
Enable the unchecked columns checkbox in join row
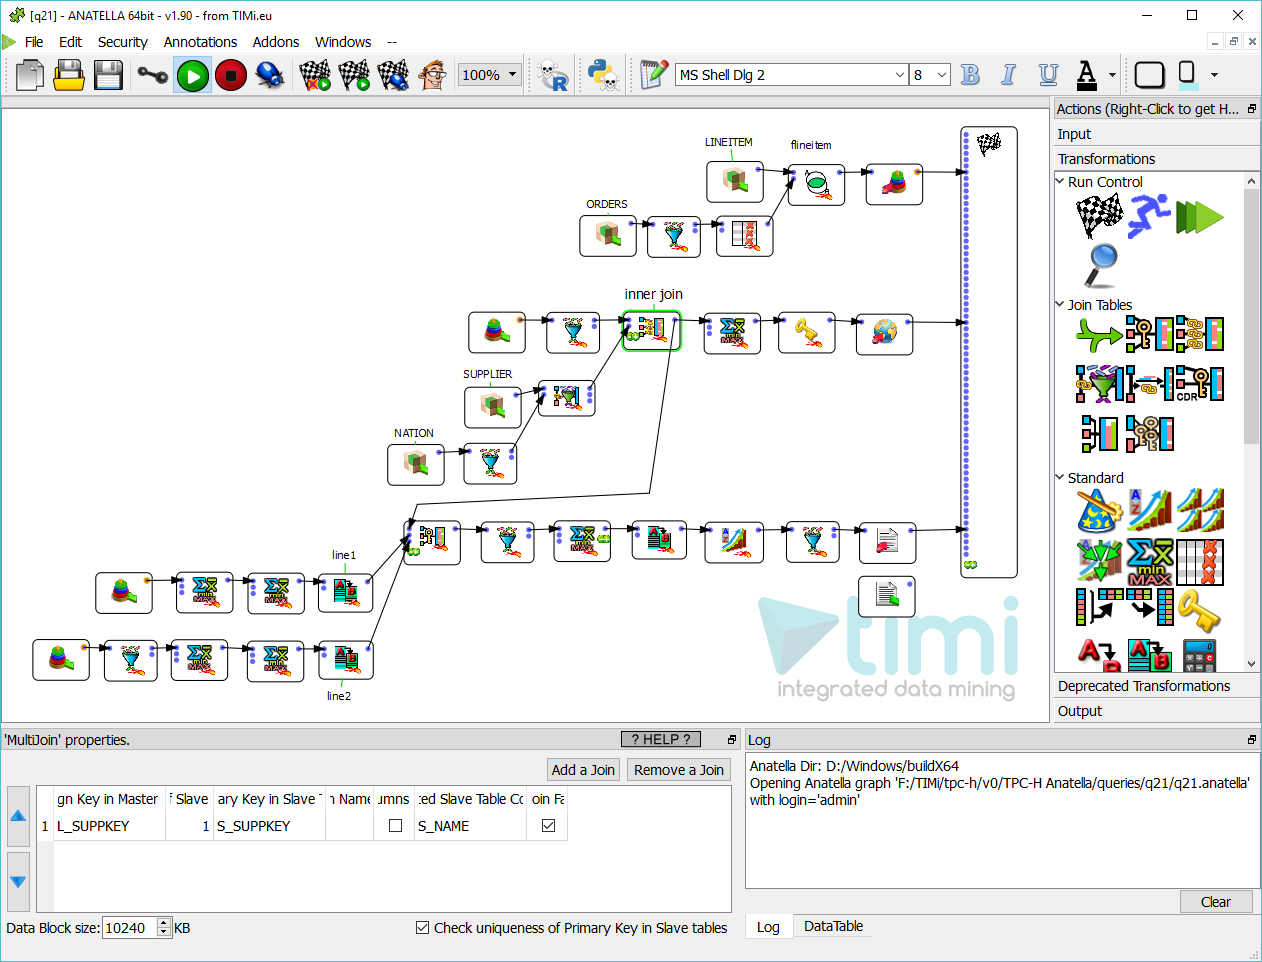(395, 825)
